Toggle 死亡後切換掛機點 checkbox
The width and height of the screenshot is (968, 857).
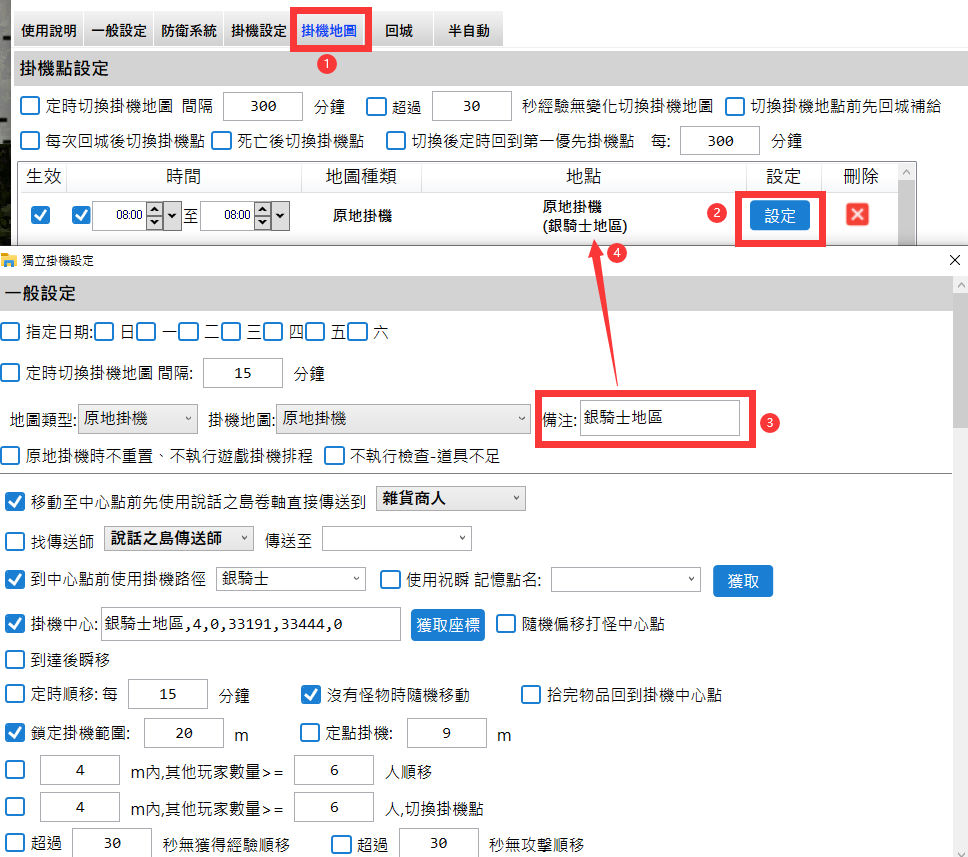click(220, 140)
